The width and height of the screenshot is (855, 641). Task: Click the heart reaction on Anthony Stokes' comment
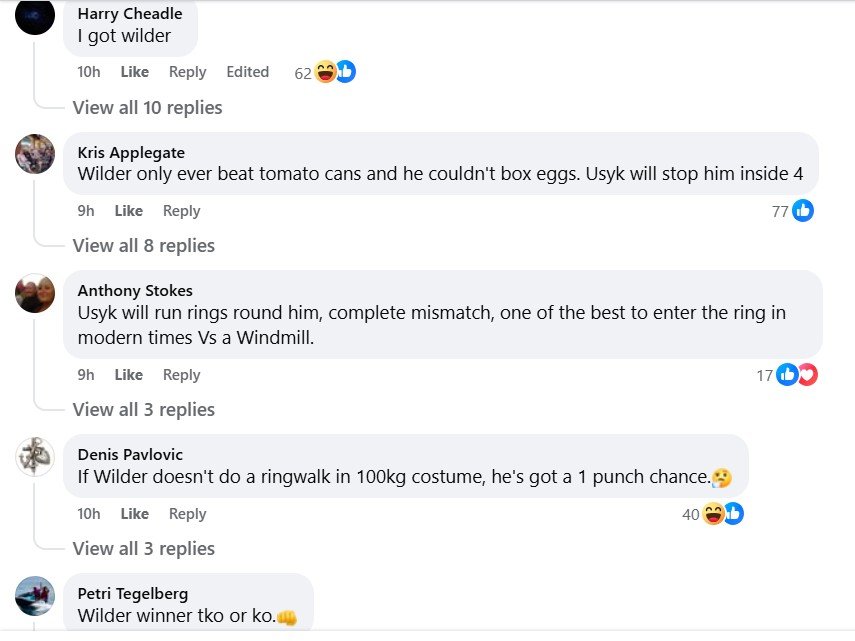point(806,375)
